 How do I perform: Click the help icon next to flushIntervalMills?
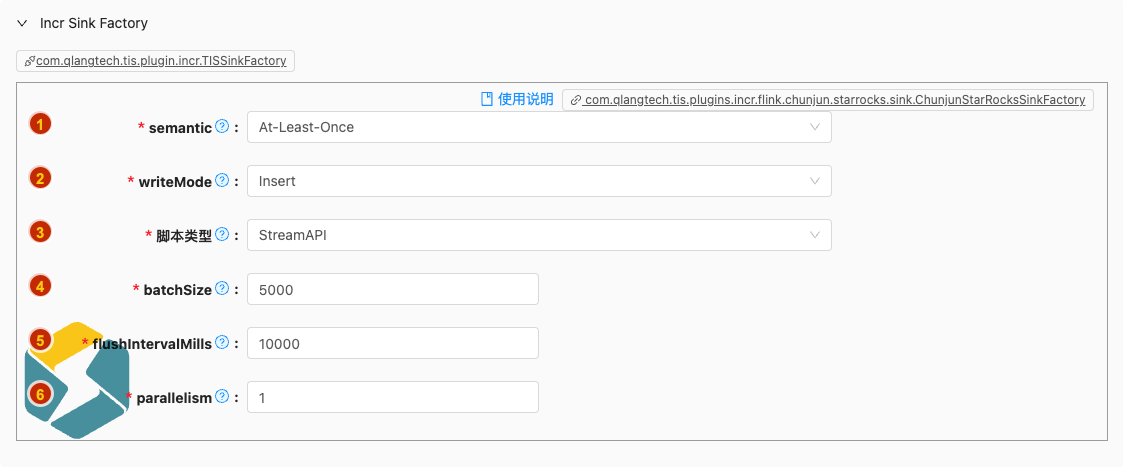click(222, 343)
